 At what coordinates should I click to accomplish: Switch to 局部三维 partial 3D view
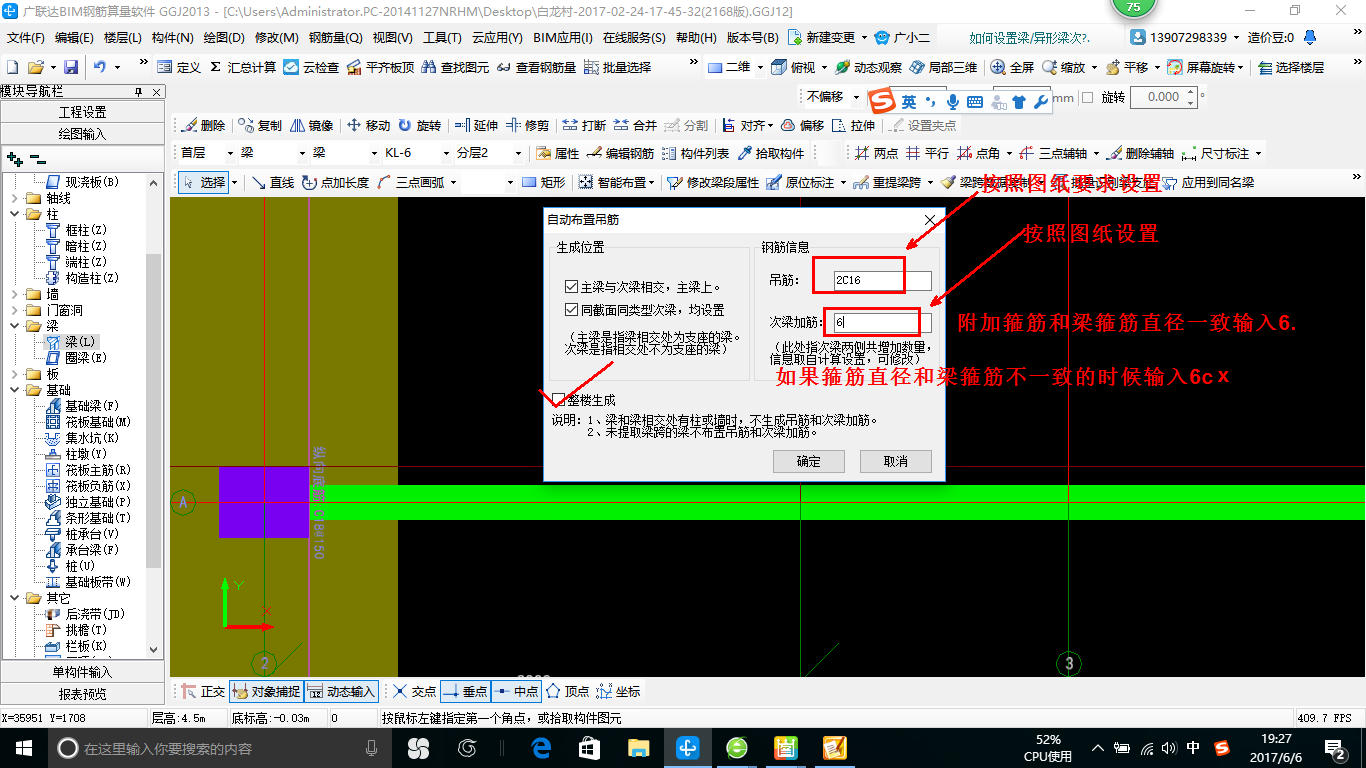click(943, 67)
